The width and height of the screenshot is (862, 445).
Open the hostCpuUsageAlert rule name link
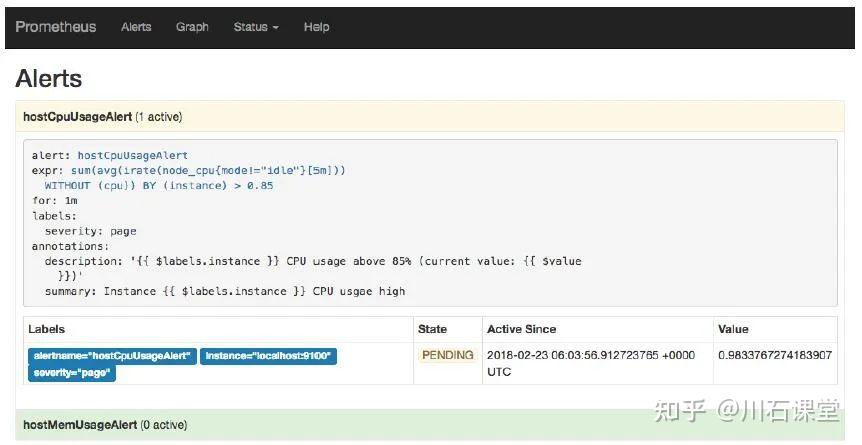(133, 156)
